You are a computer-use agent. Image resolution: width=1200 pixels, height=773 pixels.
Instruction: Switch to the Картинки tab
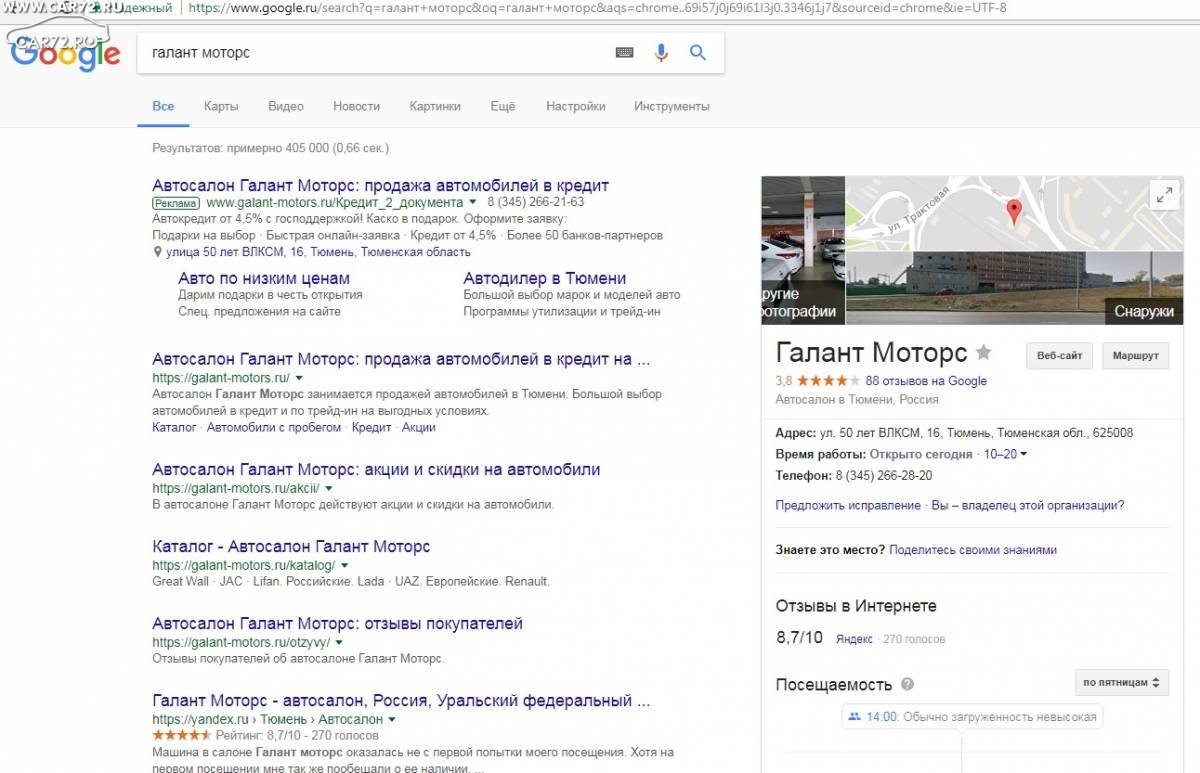coord(435,106)
